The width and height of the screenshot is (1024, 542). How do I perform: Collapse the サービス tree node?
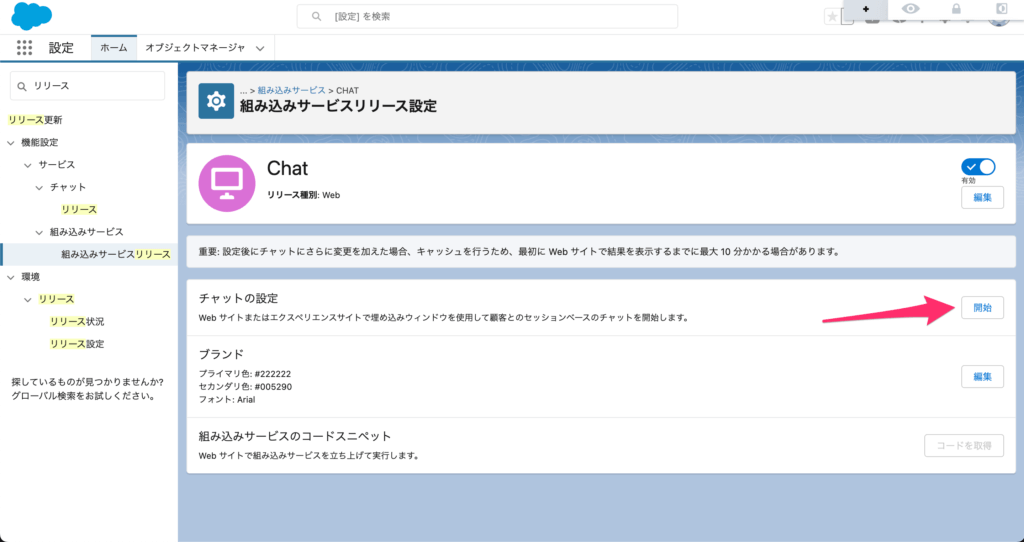coord(27,165)
